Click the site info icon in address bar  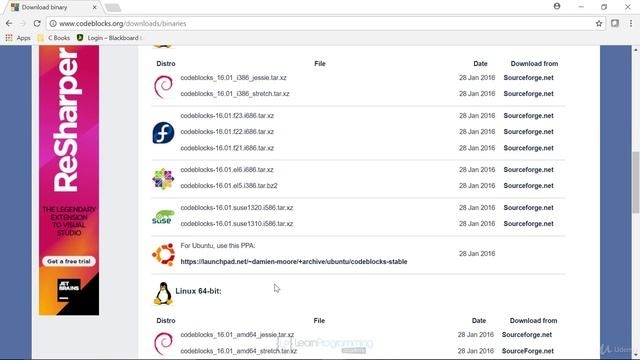click(x=53, y=24)
